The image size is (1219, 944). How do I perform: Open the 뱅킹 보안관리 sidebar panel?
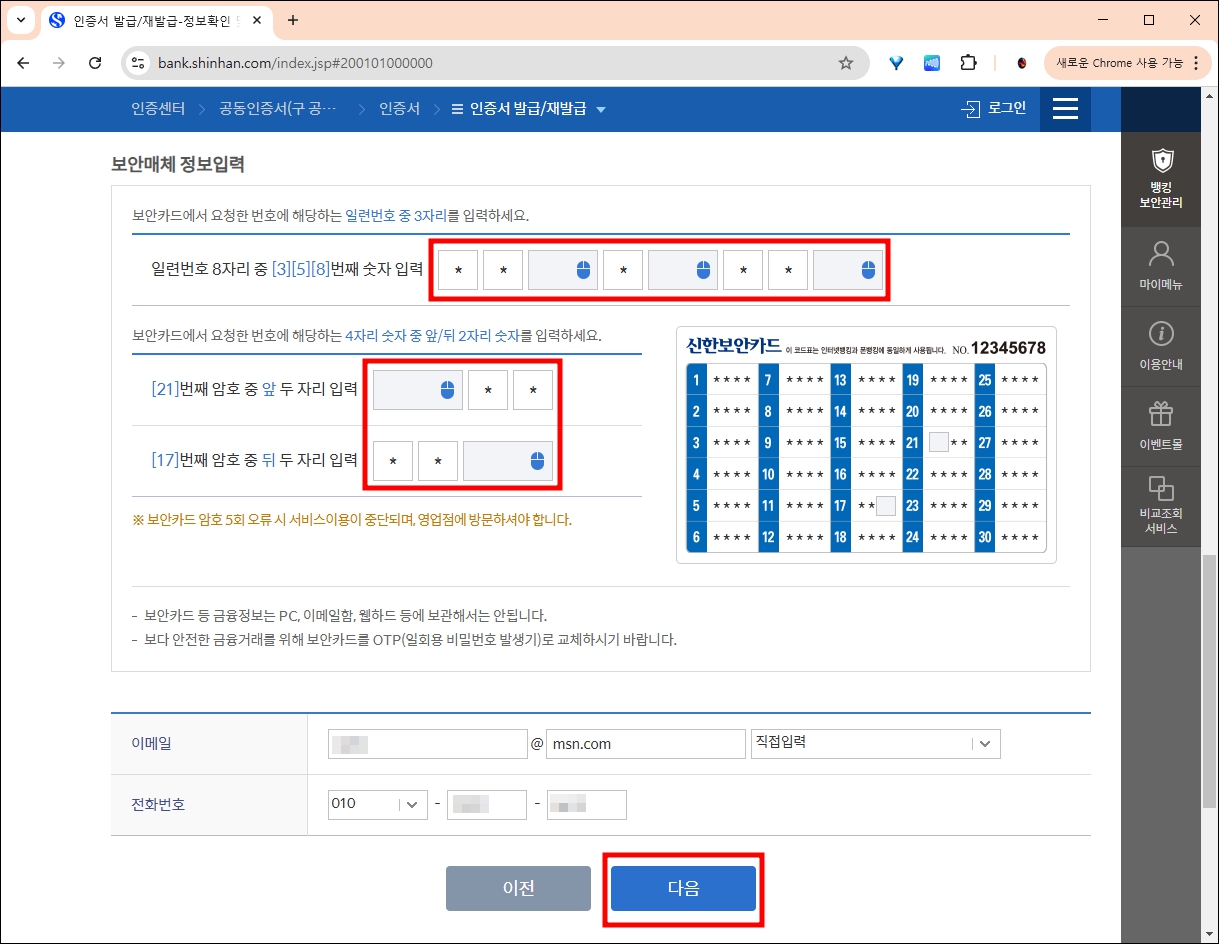pos(1160,178)
